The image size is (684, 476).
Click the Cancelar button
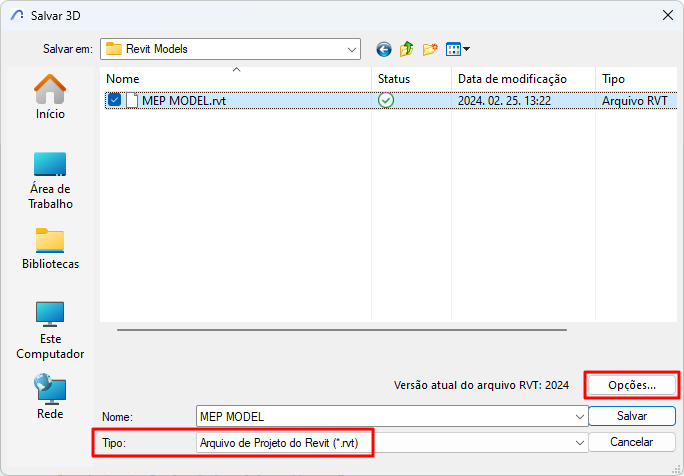pos(632,442)
